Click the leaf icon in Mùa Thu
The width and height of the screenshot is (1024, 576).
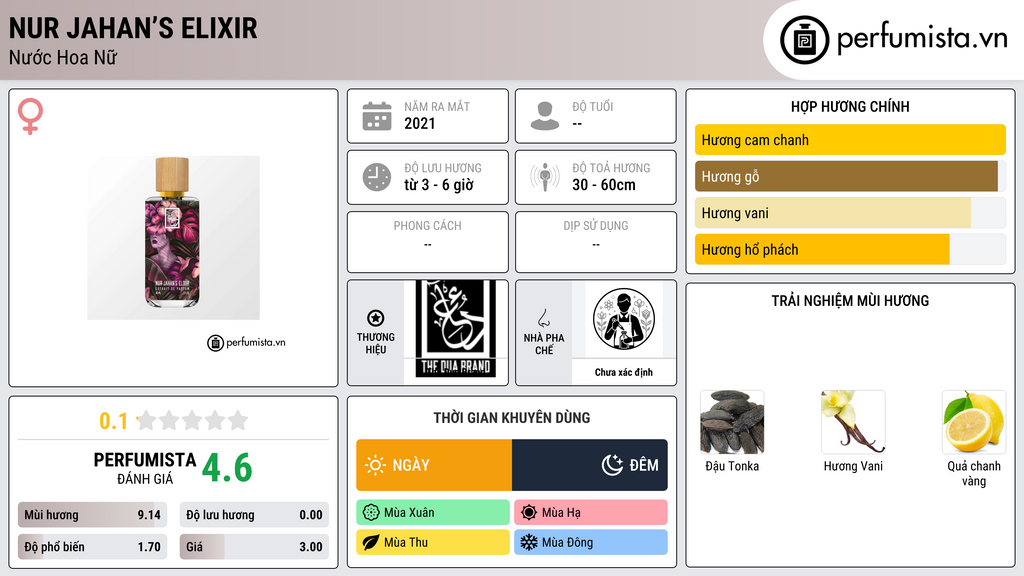(x=371, y=542)
